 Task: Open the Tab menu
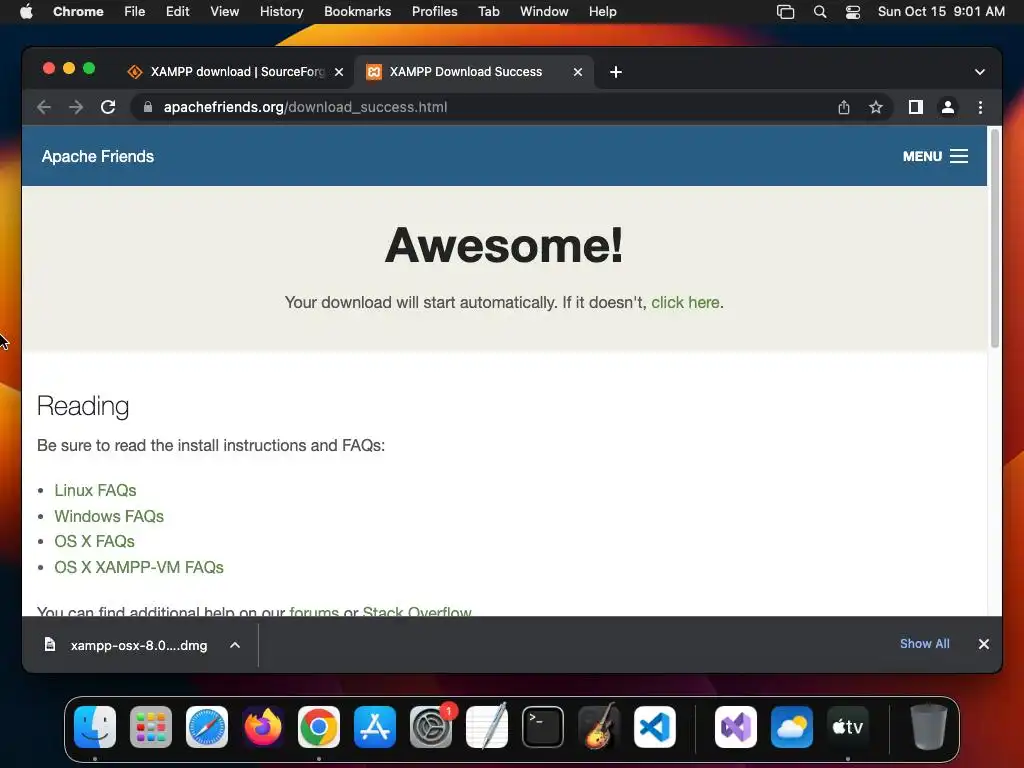(488, 12)
